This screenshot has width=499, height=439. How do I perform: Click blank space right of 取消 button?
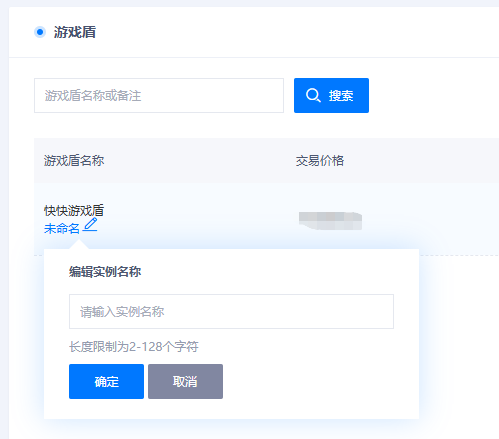click(x=320, y=381)
